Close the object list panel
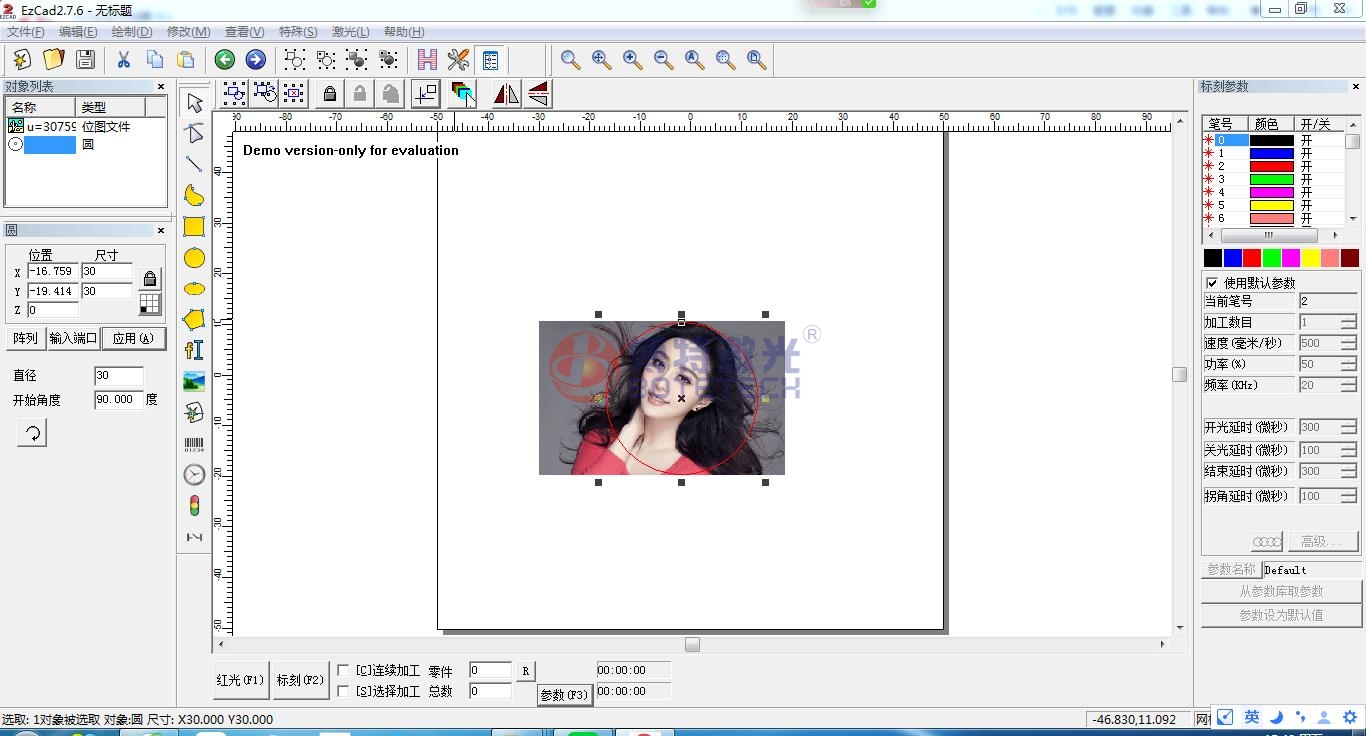Screen dimensions: 1366x736 point(162,87)
